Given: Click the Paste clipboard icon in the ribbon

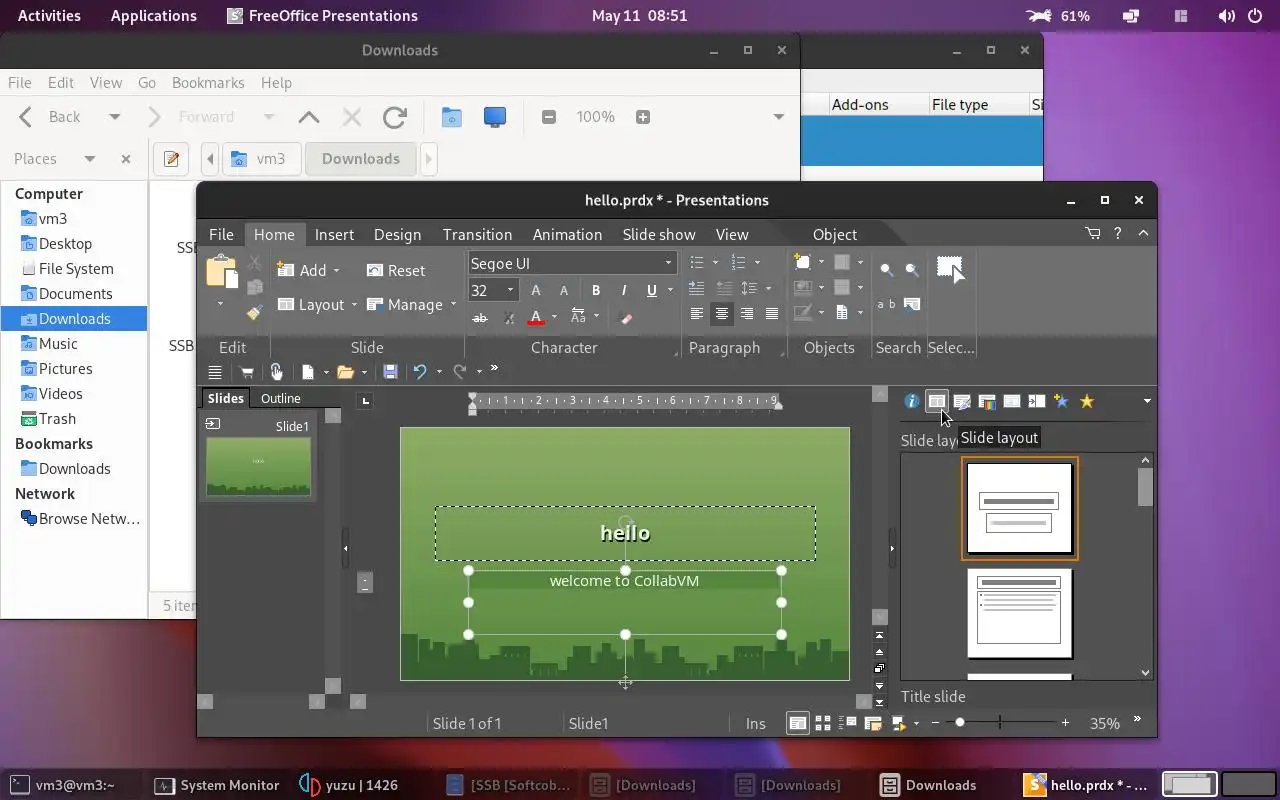Looking at the screenshot, I should click(x=221, y=273).
